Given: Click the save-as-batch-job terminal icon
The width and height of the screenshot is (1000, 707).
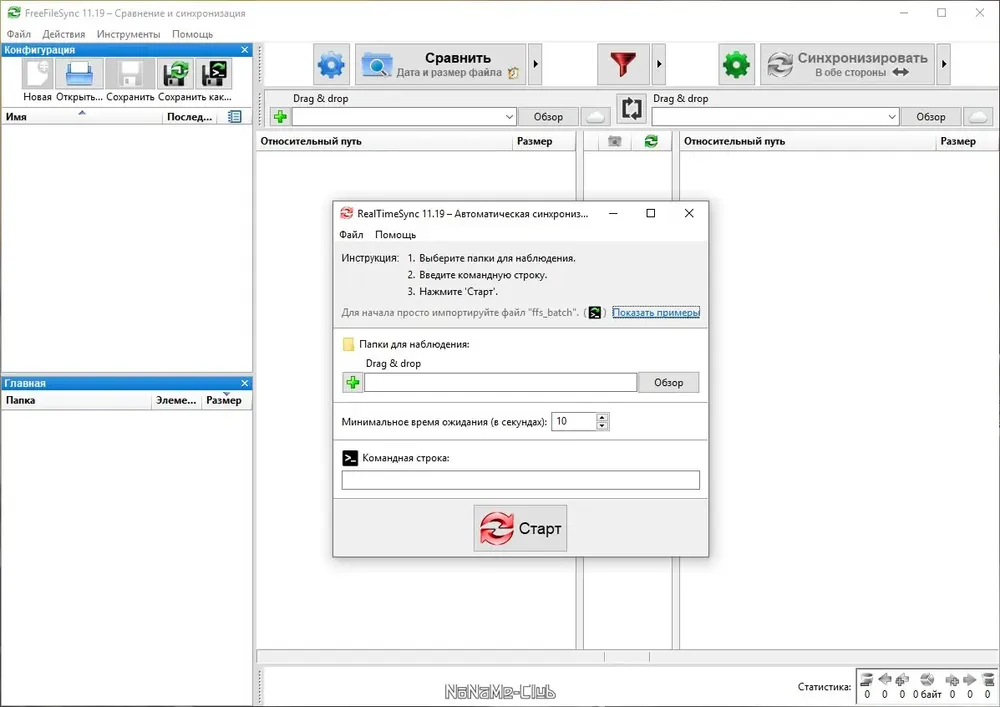Looking at the screenshot, I should click(214, 73).
